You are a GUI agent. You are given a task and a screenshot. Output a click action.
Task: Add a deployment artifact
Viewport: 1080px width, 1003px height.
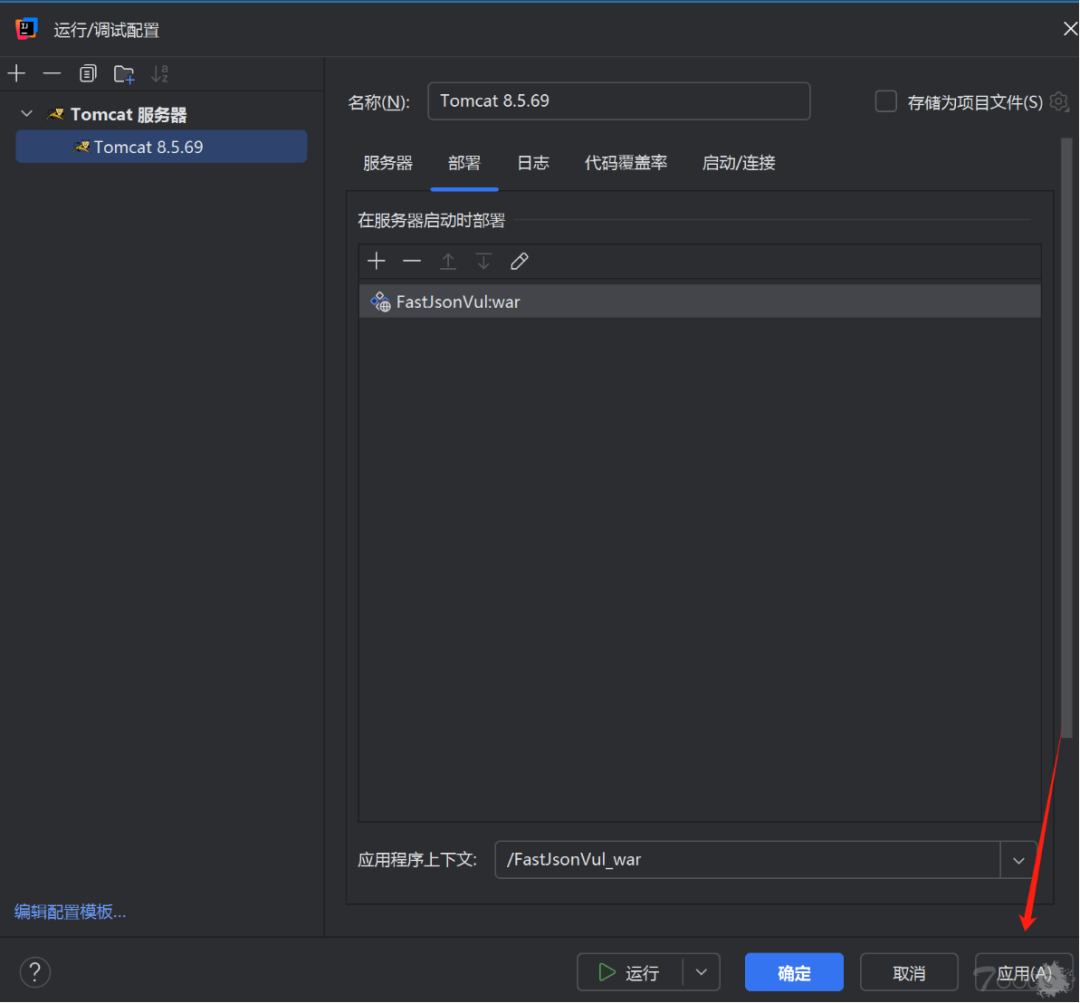coord(376,261)
